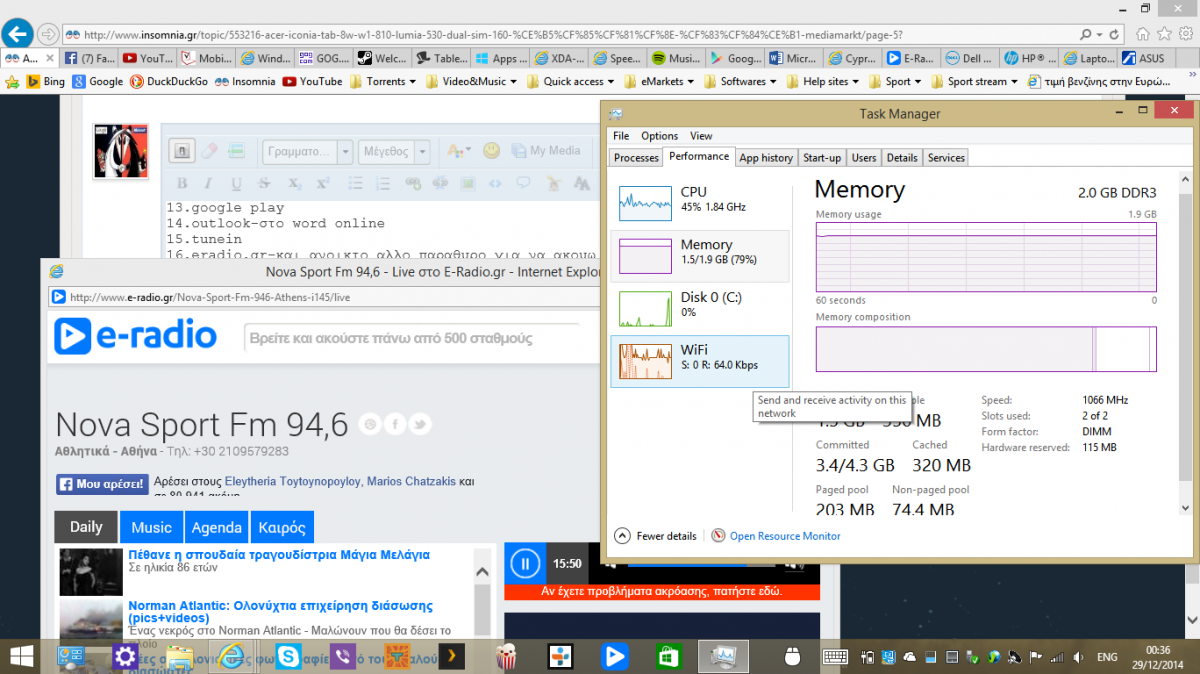The width and height of the screenshot is (1200, 674).
Task: Click Facebook share icon beside station name
Action: click(395, 425)
